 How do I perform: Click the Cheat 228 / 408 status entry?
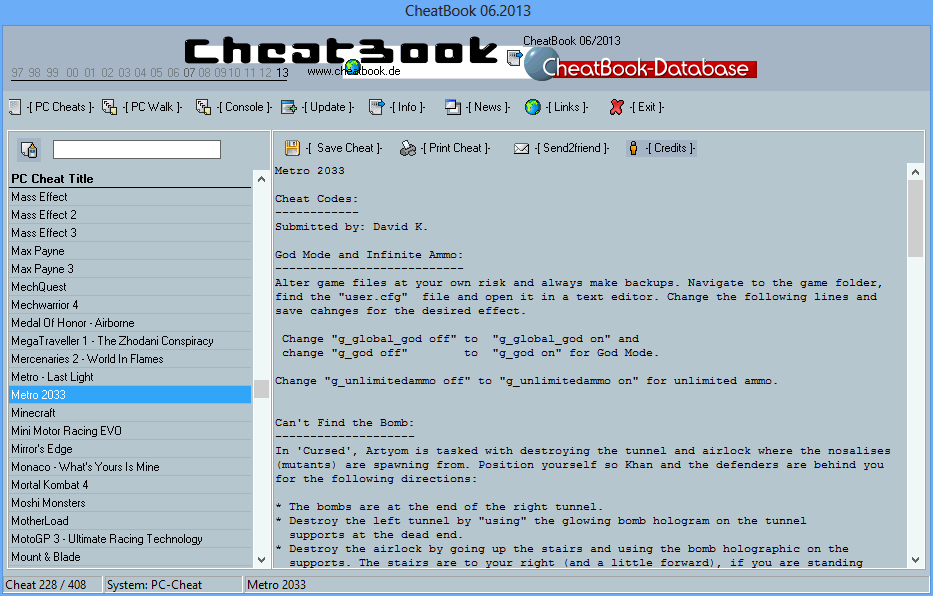pos(52,585)
